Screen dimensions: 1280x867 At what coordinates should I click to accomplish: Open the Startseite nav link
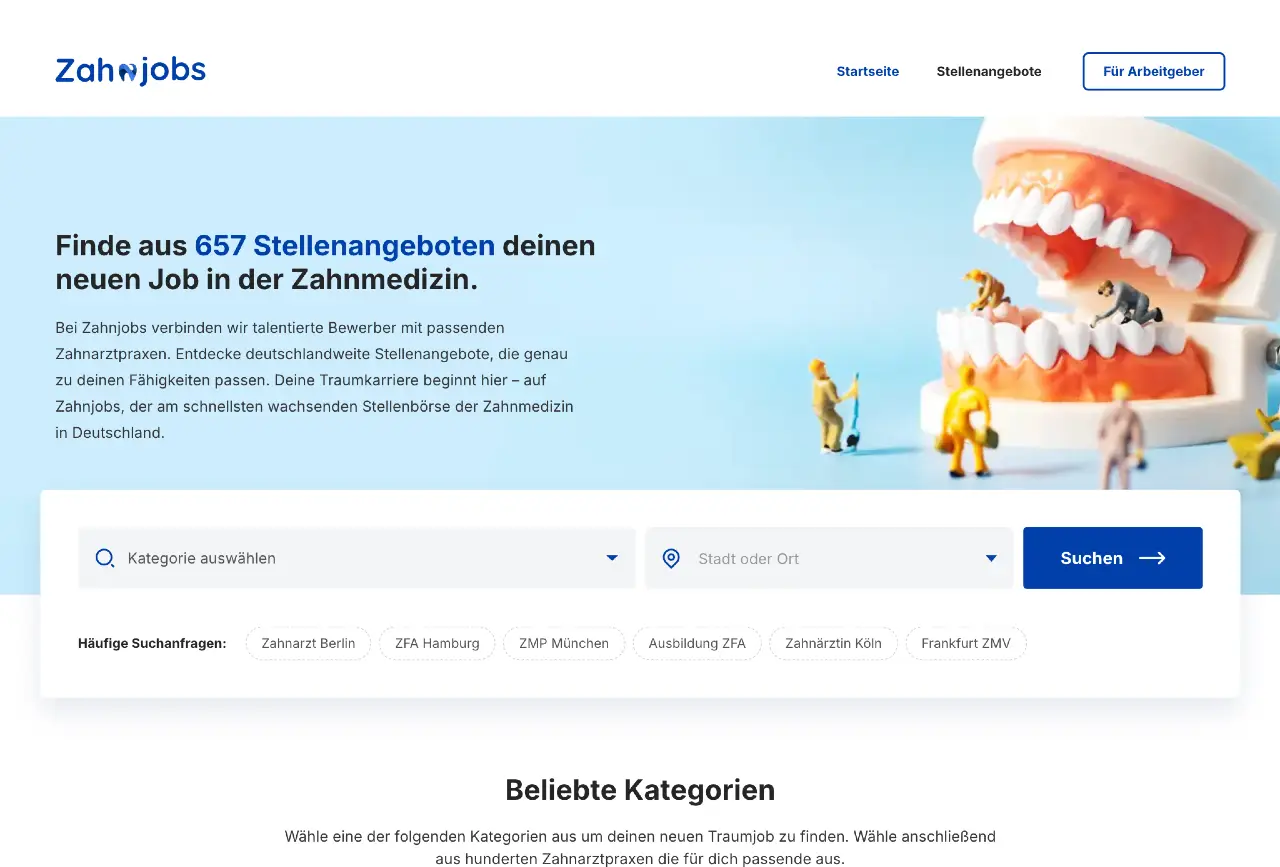(x=867, y=71)
